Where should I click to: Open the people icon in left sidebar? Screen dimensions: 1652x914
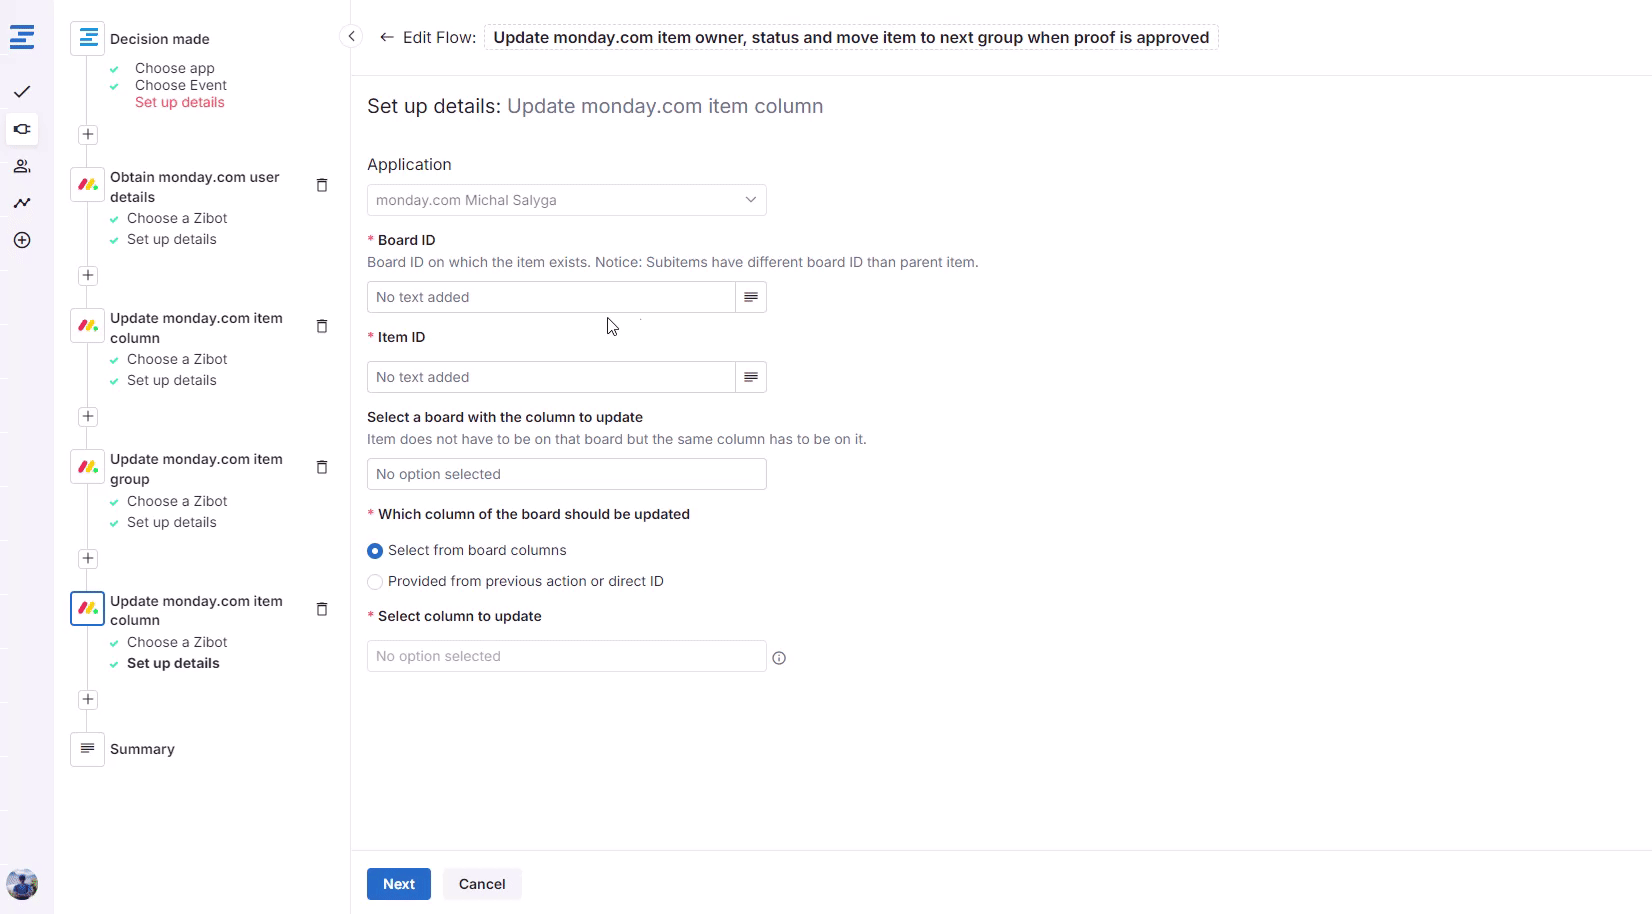click(x=22, y=167)
